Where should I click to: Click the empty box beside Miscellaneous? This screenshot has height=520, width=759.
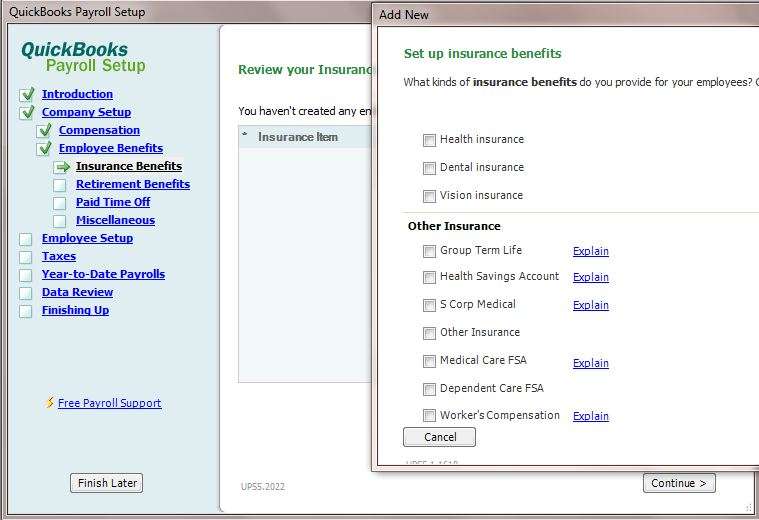[x=60, y=221]
